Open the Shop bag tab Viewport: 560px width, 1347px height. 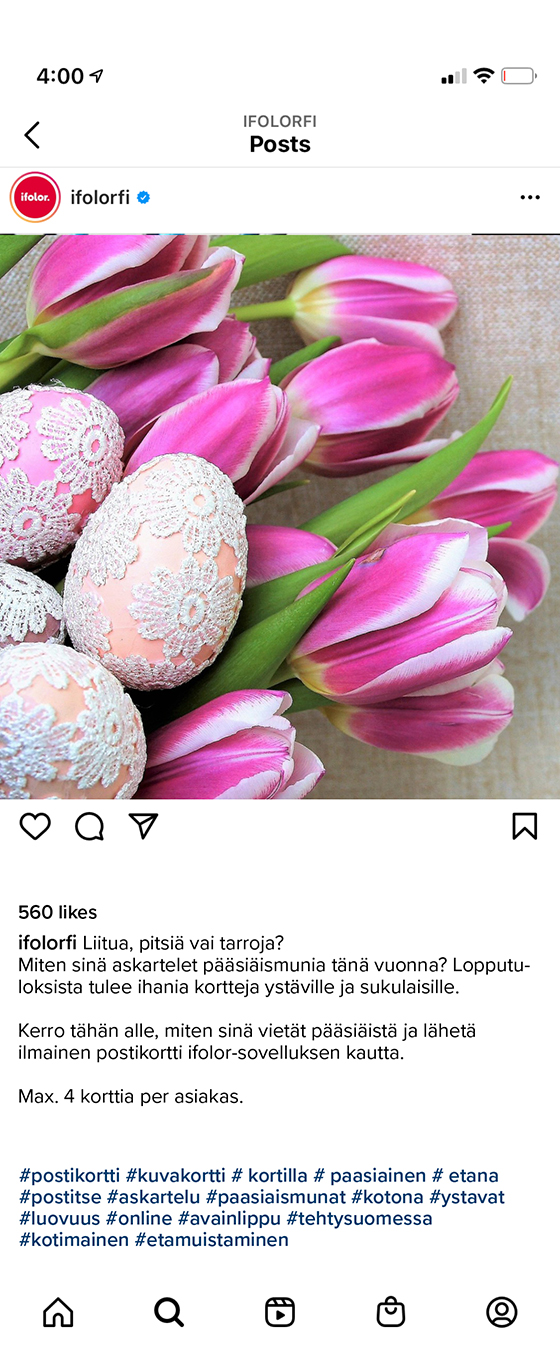[391, 1312]
